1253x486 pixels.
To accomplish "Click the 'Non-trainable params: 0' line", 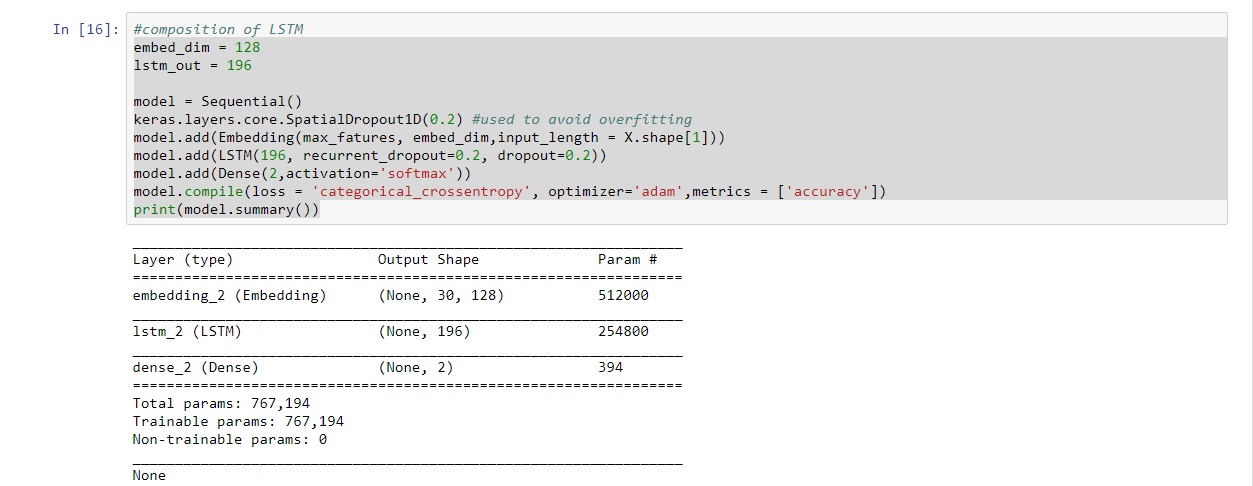I will pyautogui.click(x=230, y=439).
